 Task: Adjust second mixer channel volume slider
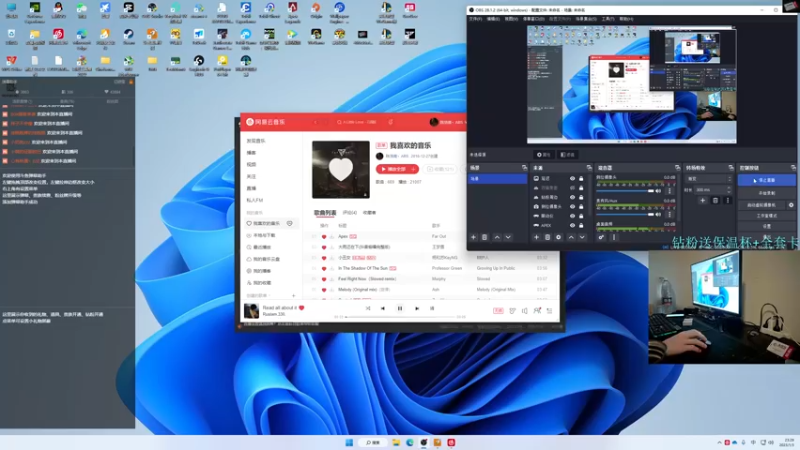[x=625, y=214]
